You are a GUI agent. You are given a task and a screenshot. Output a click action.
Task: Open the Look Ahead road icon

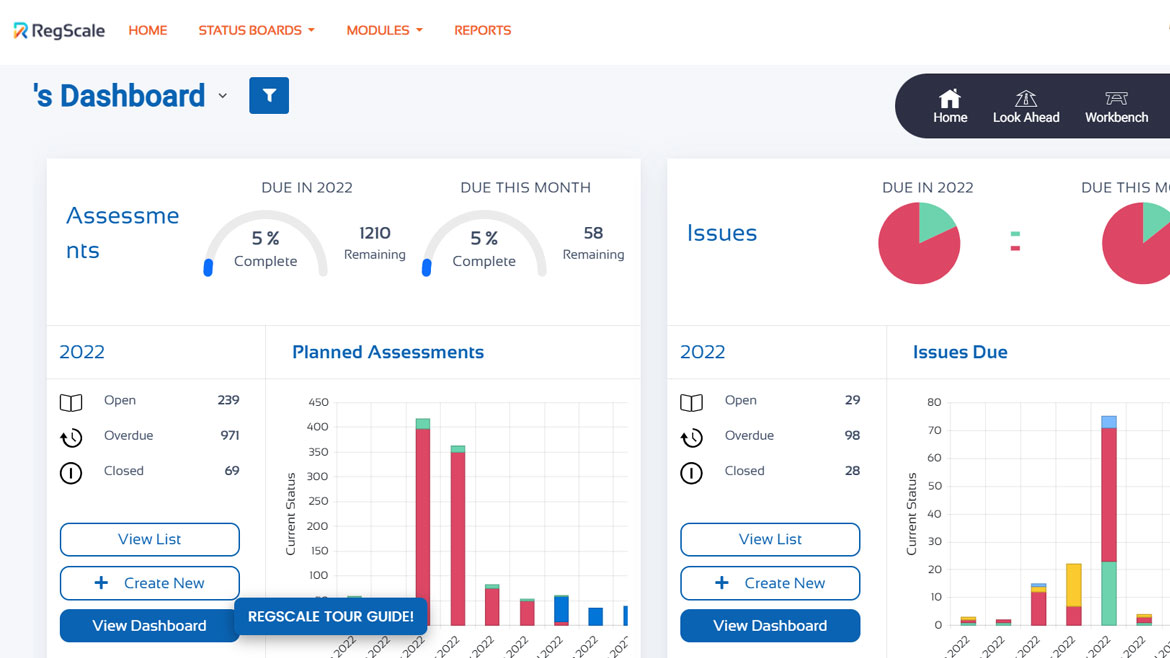[1025, 98]
